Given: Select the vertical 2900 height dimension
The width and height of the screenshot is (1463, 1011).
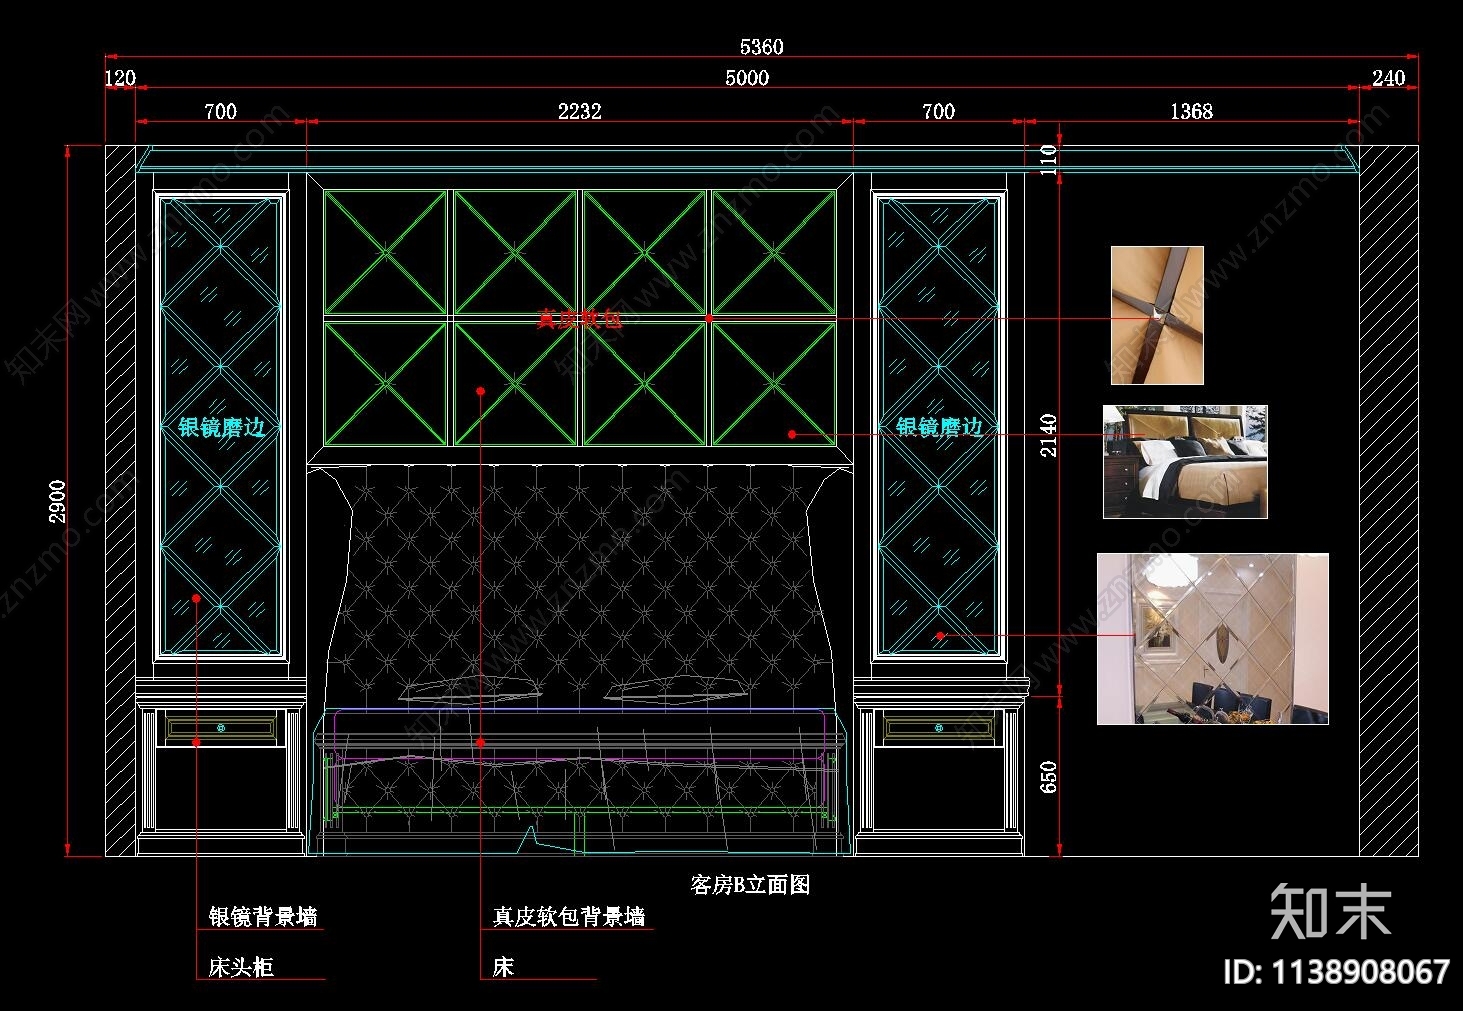Looking at the screenshot, I should 57,501.
